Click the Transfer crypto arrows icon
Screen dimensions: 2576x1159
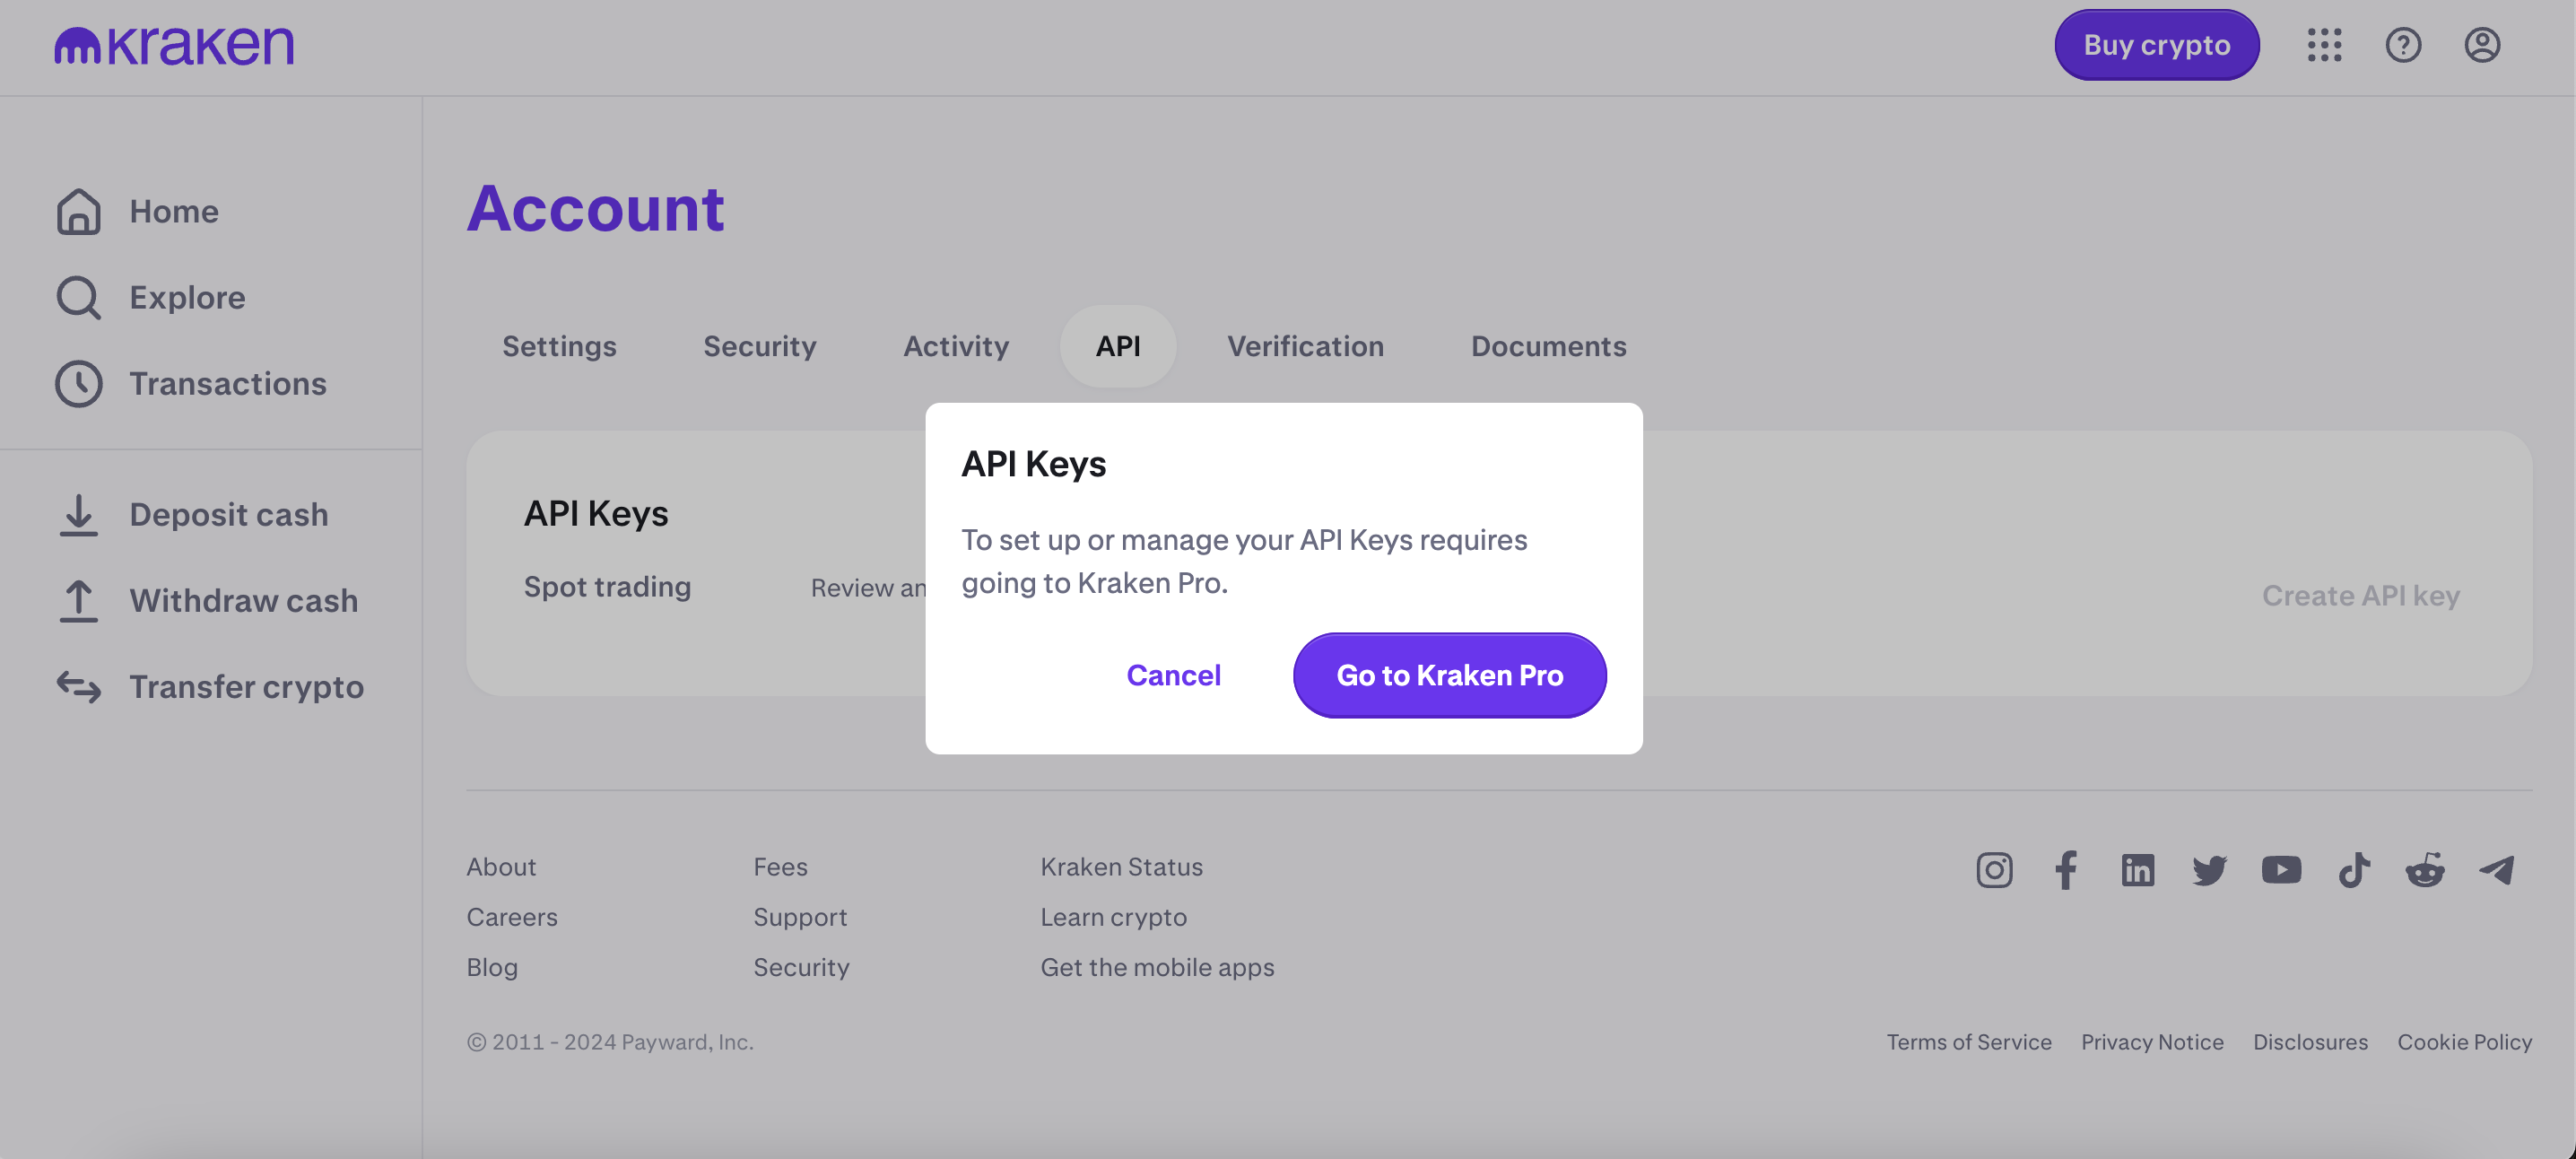(x=78, y=686)
